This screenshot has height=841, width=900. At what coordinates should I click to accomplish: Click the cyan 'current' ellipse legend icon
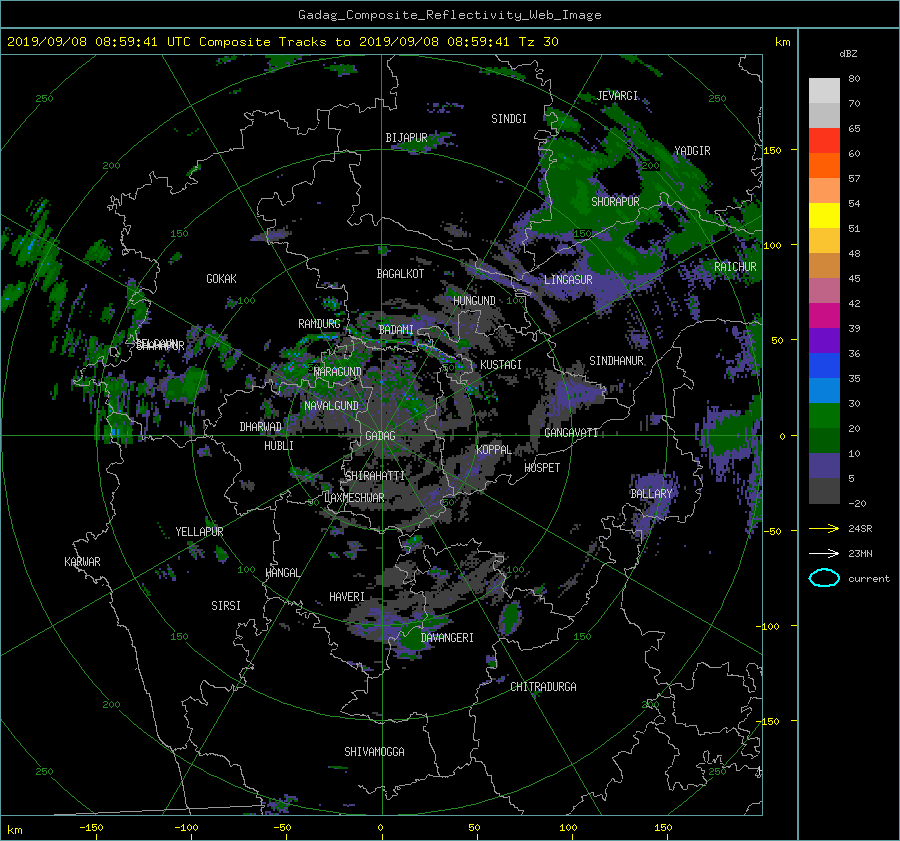pyautogui.click(x=824, y=578)
